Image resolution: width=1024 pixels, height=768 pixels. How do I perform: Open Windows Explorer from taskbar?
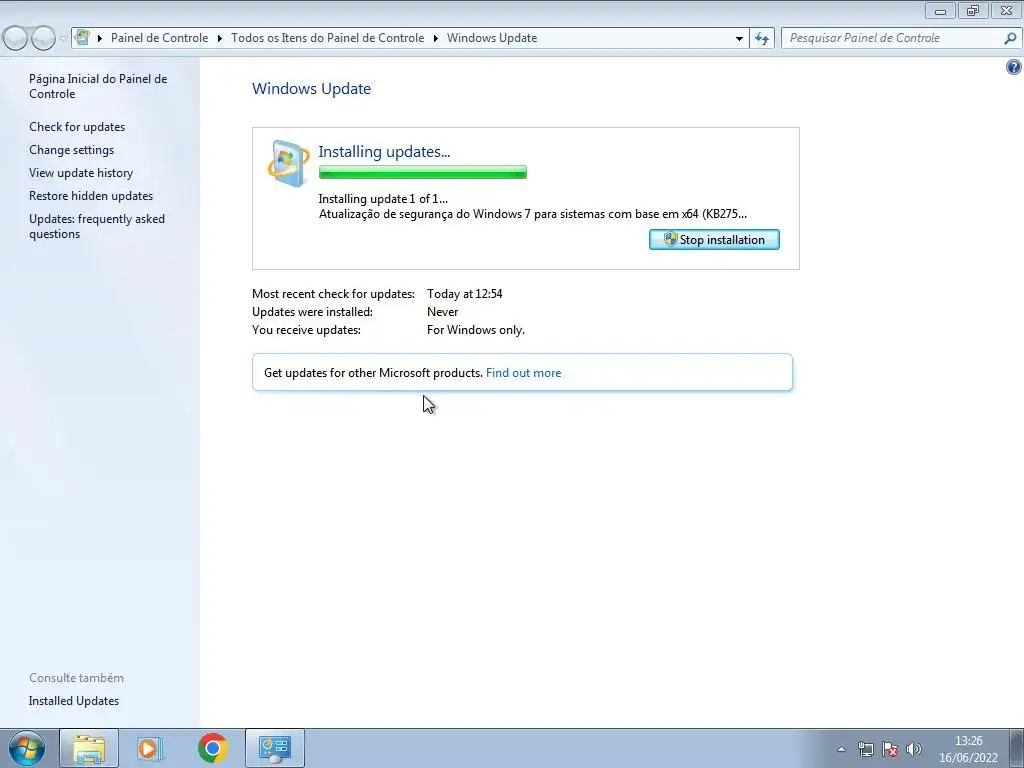click(x=89, y=748)
